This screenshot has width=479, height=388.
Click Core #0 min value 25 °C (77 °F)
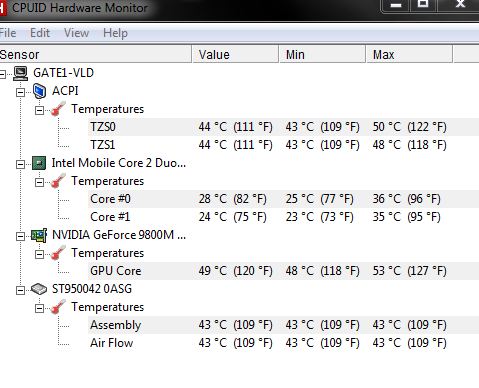(319, 199)
